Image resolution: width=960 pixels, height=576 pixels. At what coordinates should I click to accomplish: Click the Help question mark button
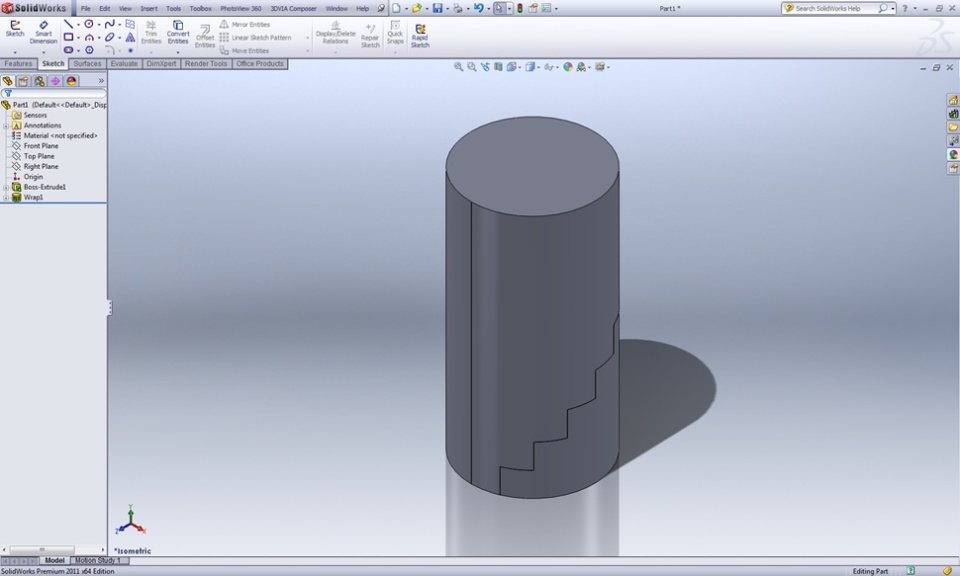[x=904, y=9]
